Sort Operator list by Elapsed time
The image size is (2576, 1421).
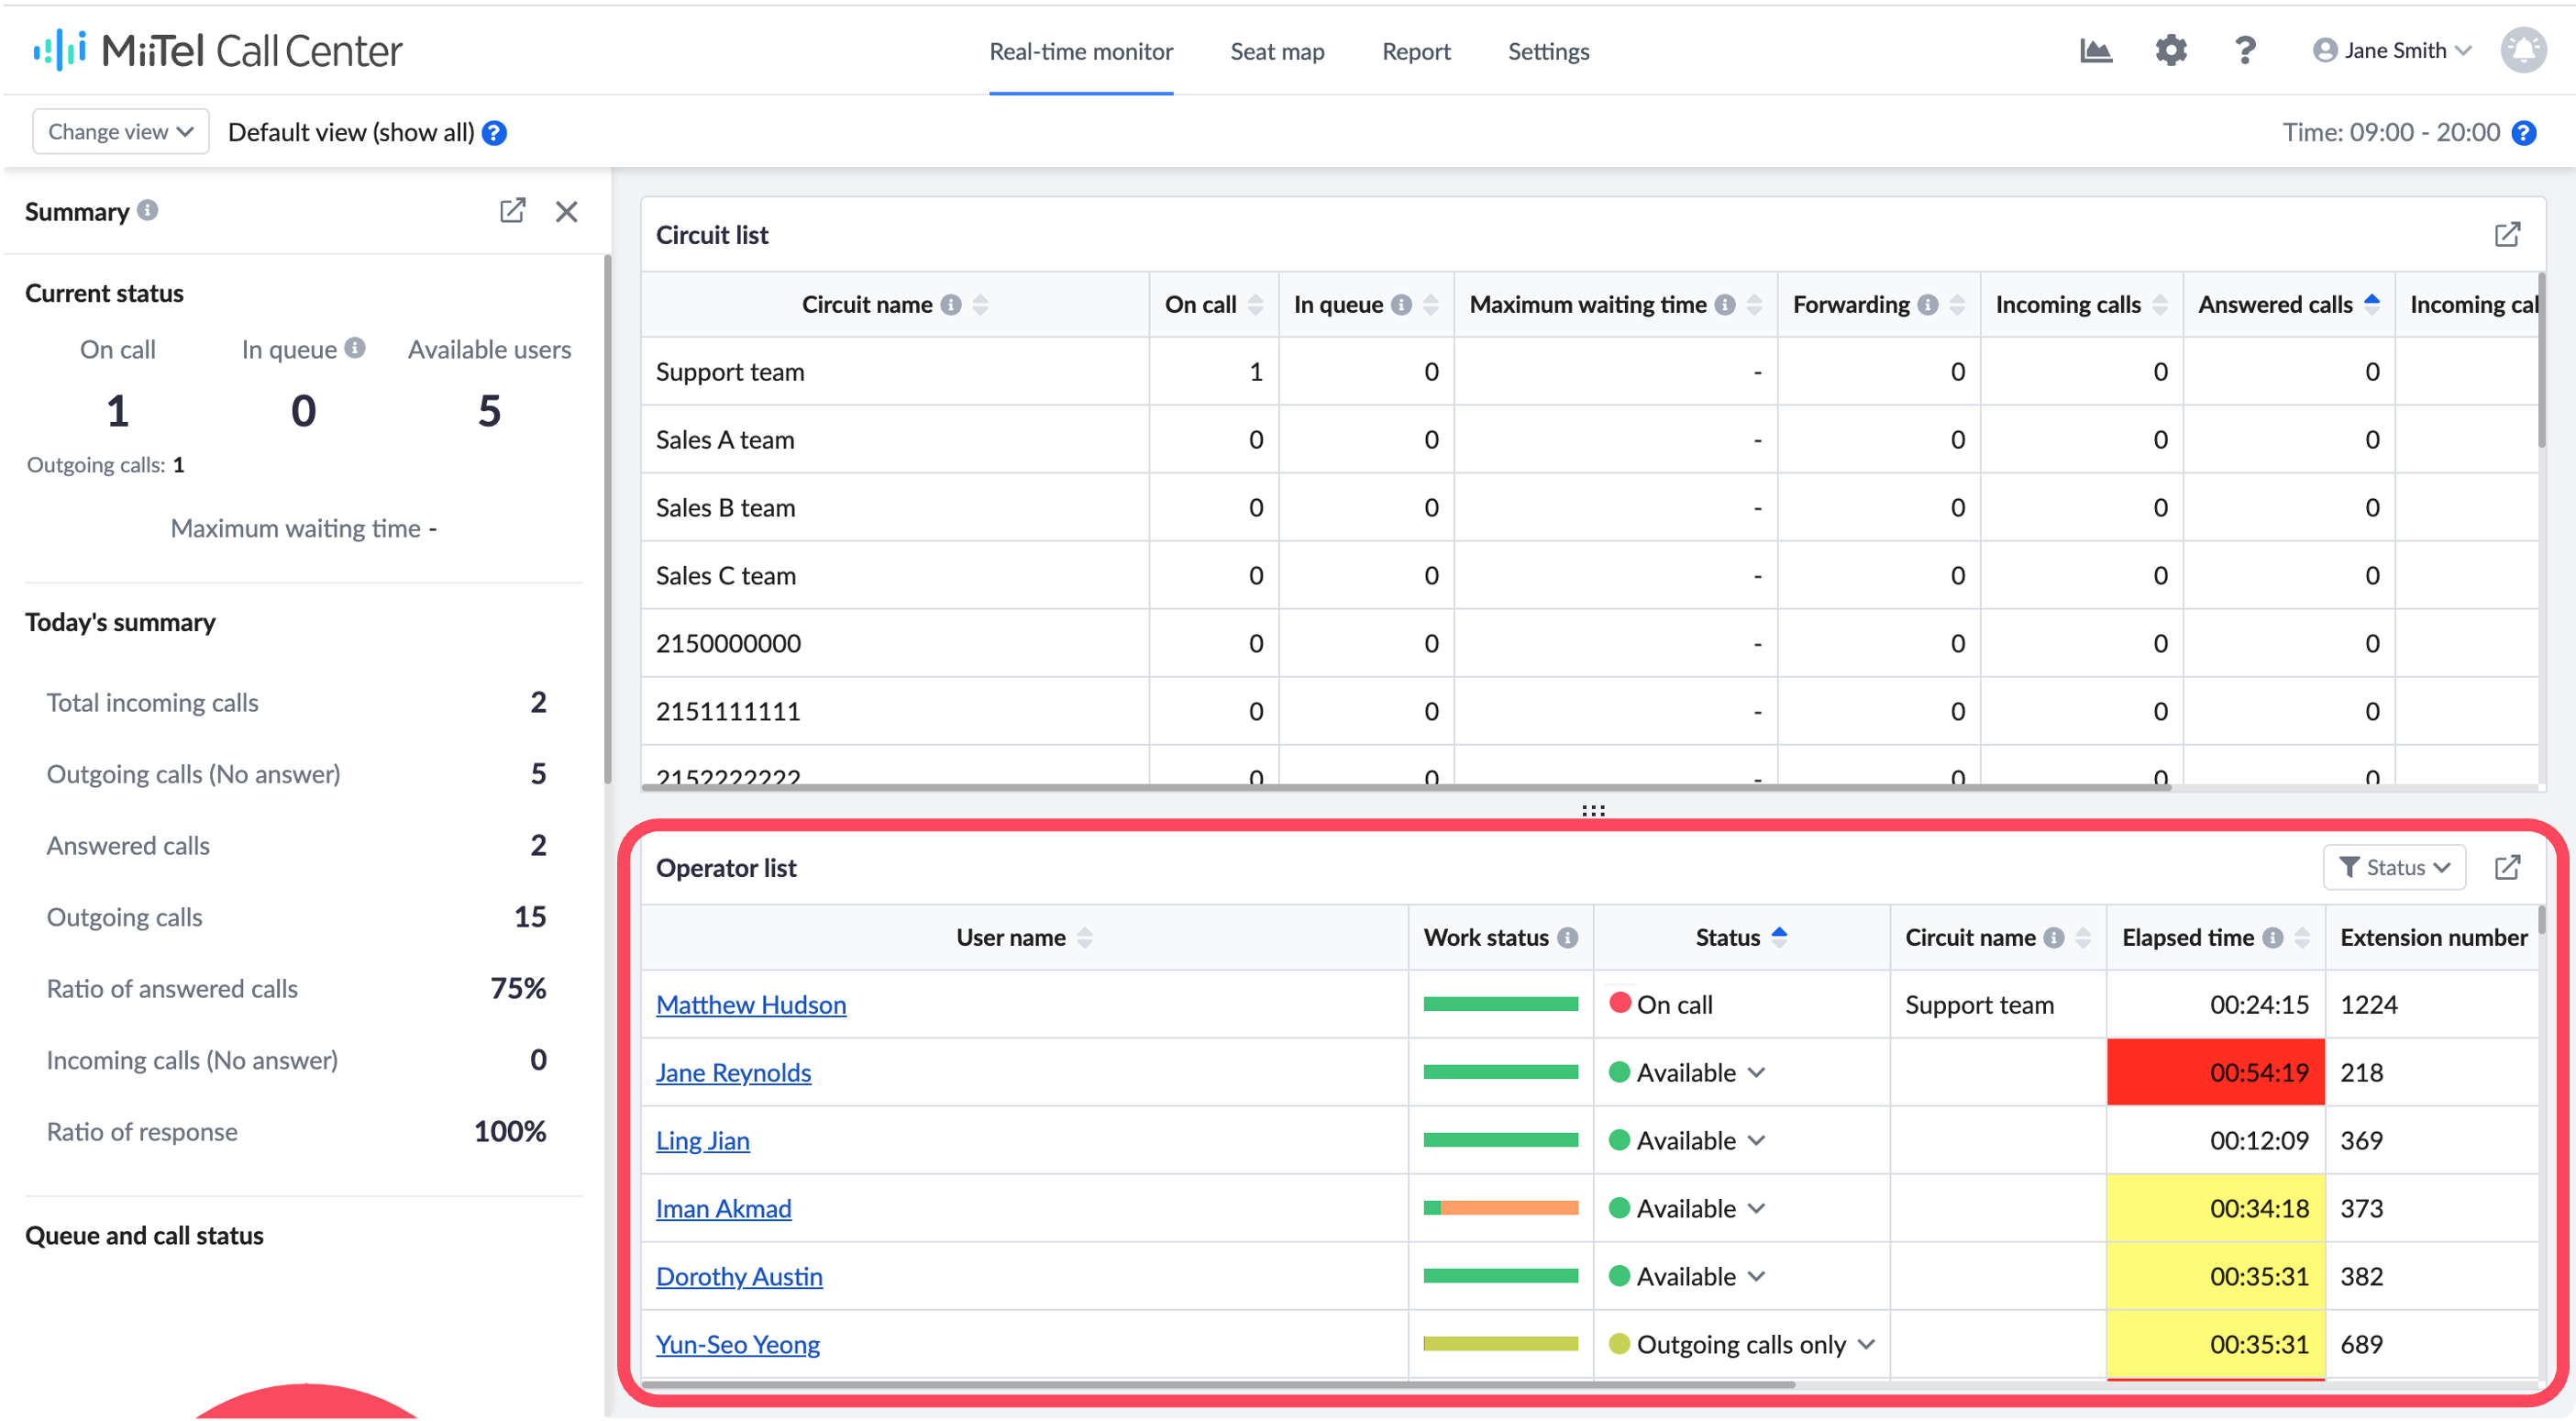[x=2301, y=937]
